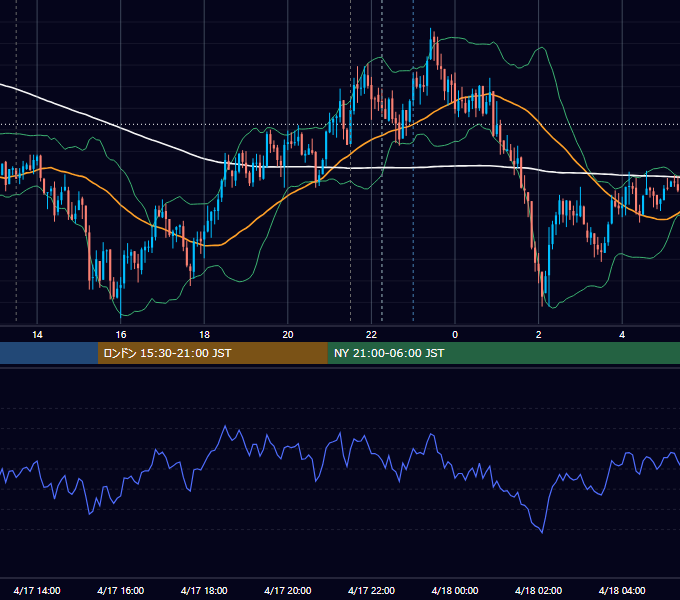680x600 pixels.
Task: Click the hour 18 axis tick label
Action: point(204,335)
